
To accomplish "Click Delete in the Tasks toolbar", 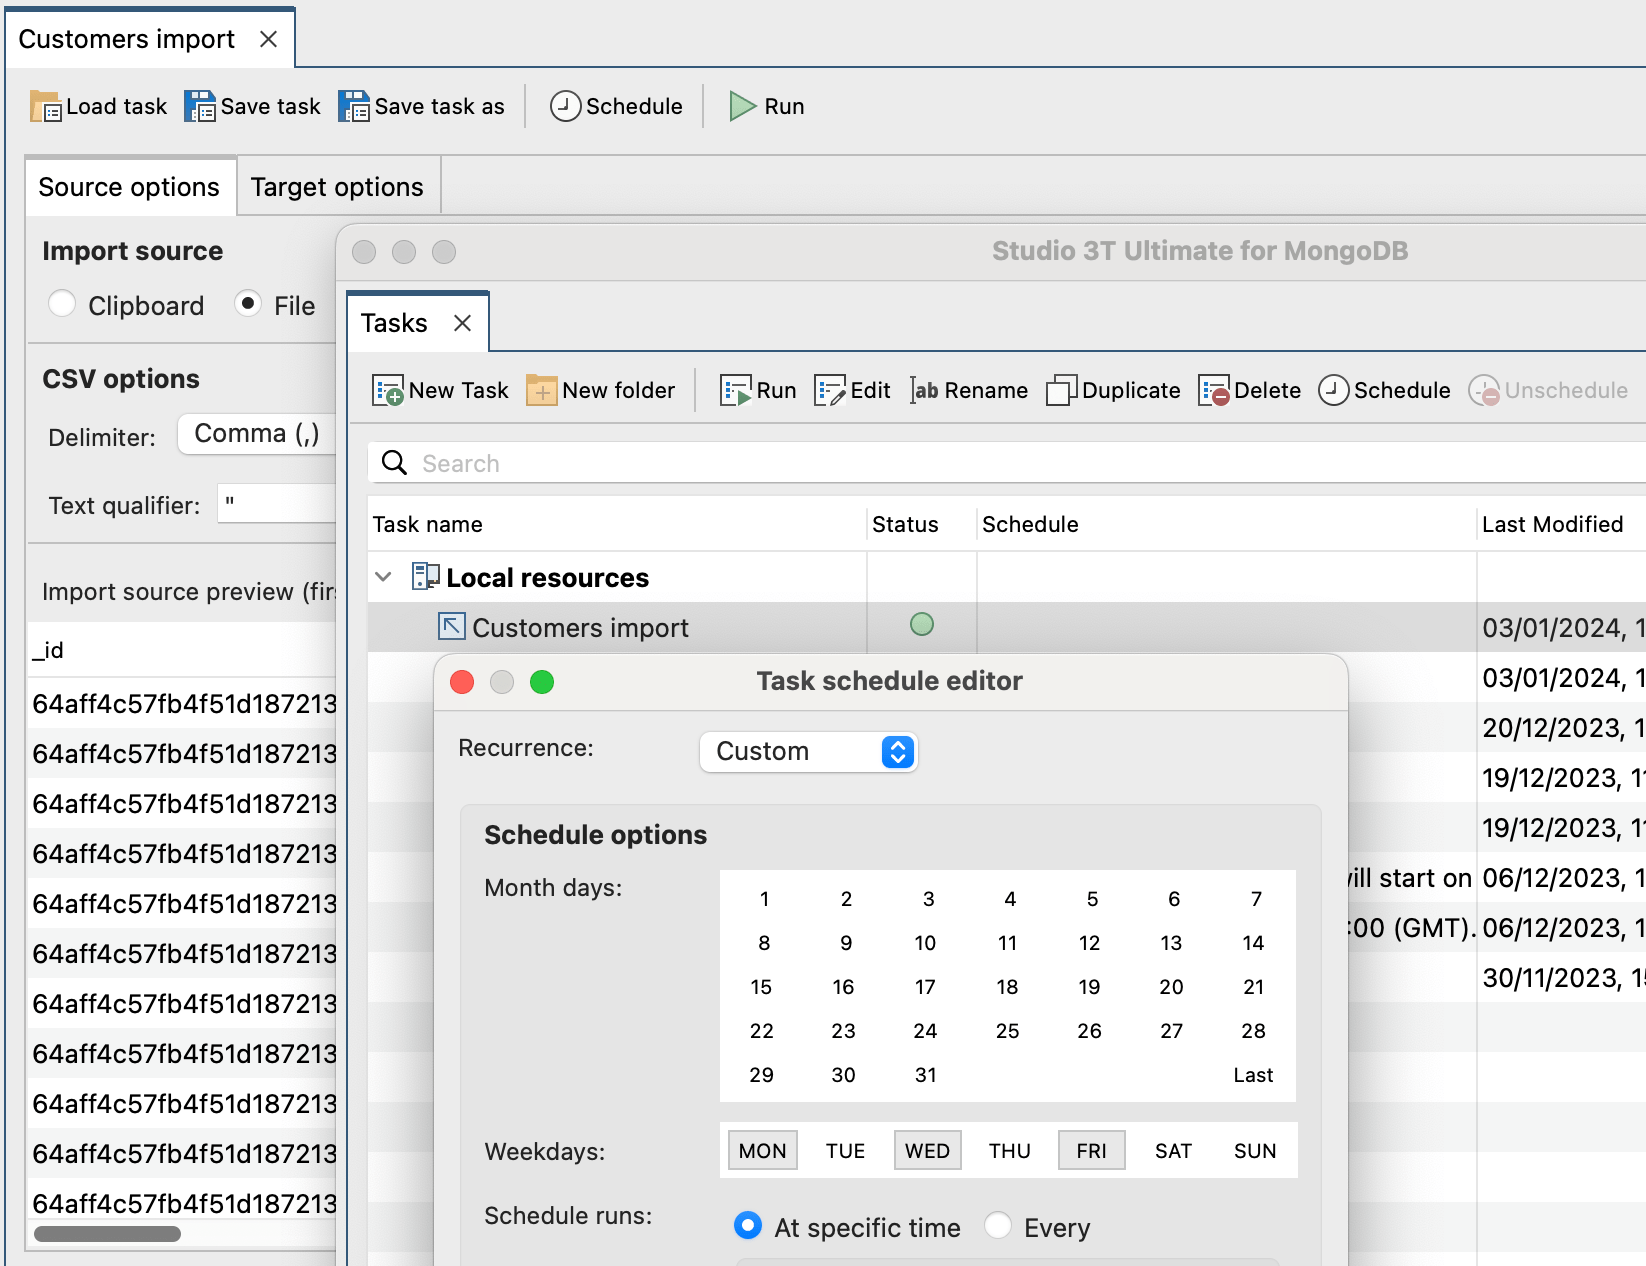I will click(x=1249, y=390).
